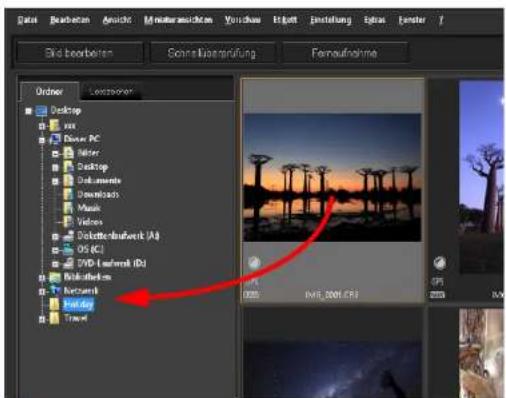Viewport: 506px width, 398px height.
Task: Open the Extras menu
Action: (x=375, y=20)
